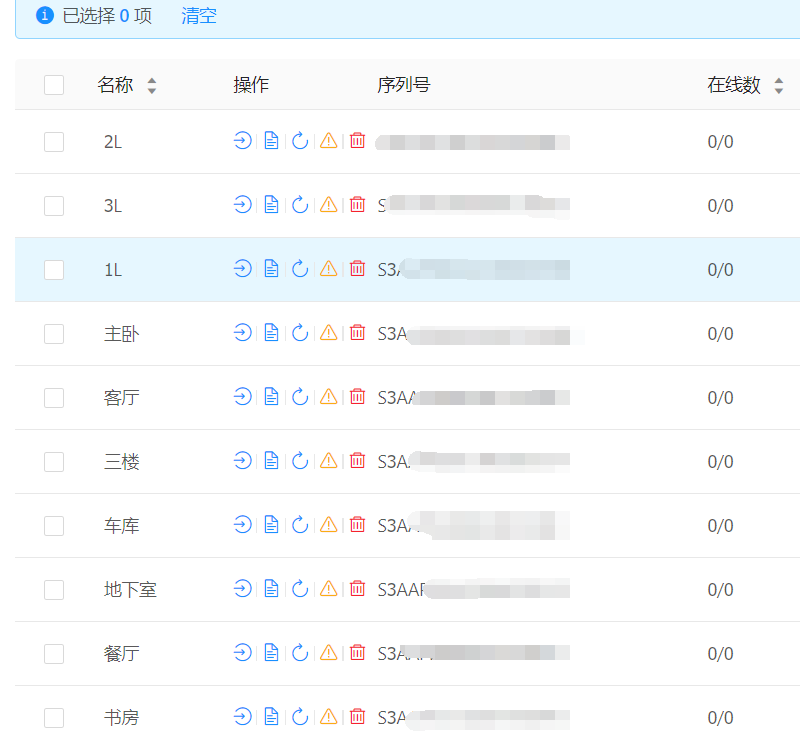Screen dimensions: 800x740
Task: Click the refresh icon in the 车库 row
Action: (x=300, y=525)
